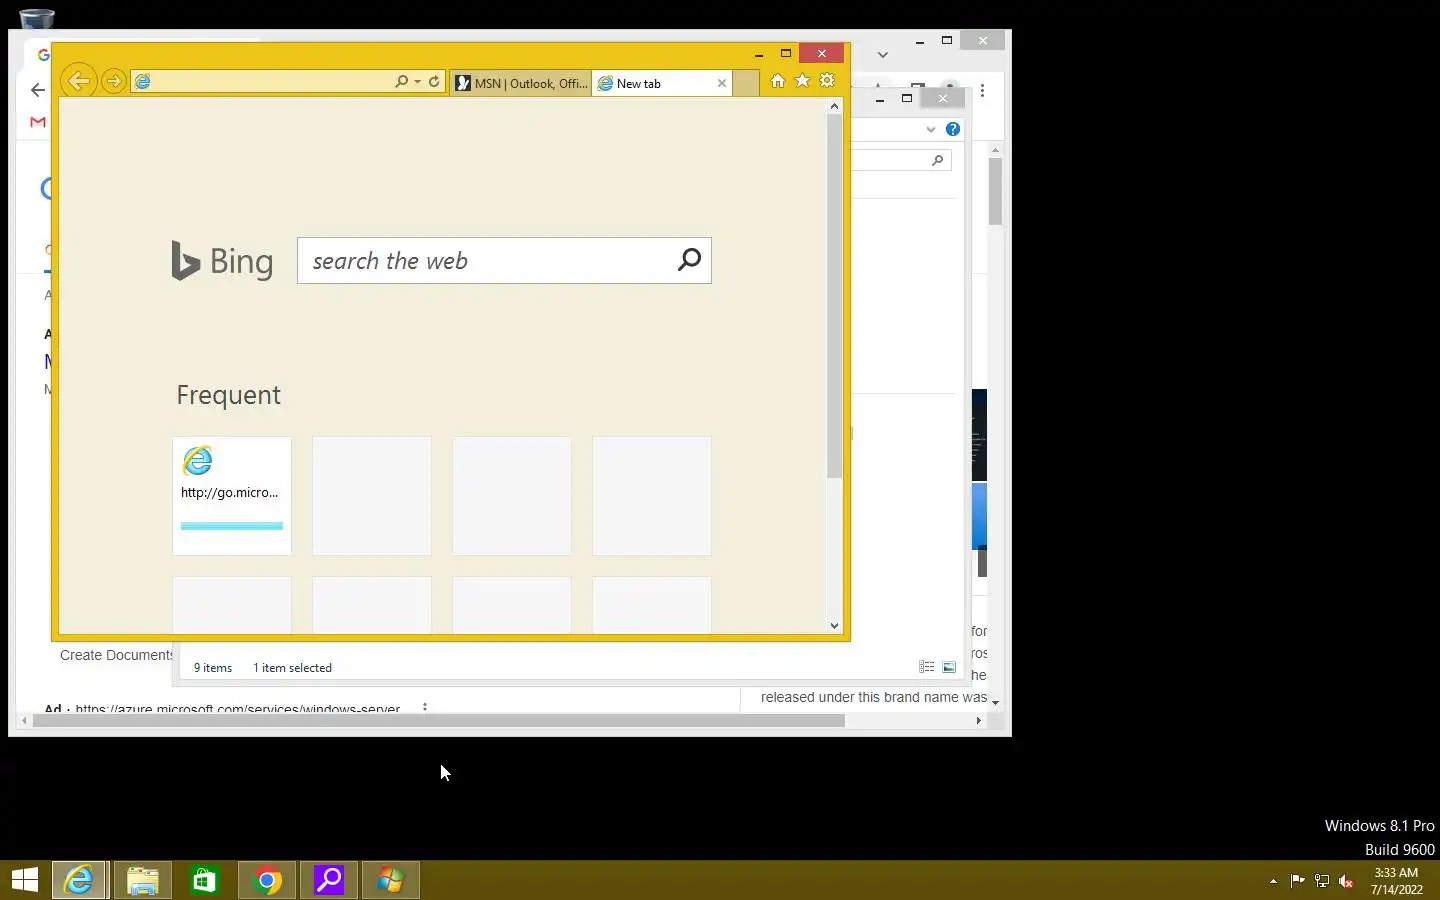The image size is (1440, 900).
Task: Refresh the Internet Explorer page
Action: (x=434, y=81)
